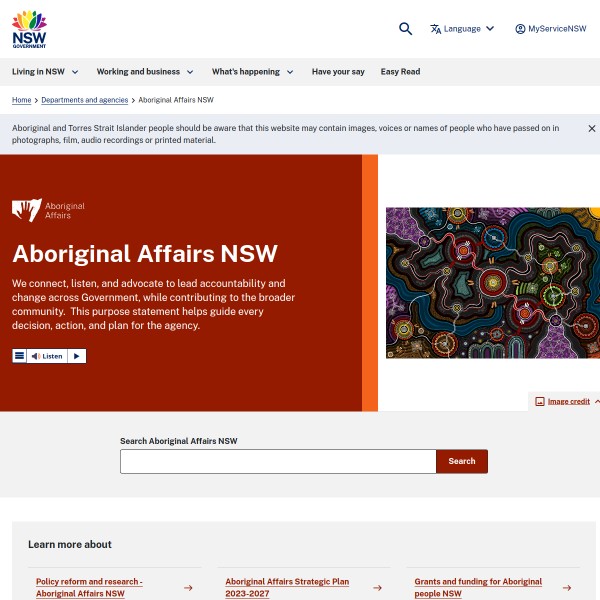Click the Aboriginal Affairs hand logo
This screenshot has width=600, height=600.
pyautogui.click(x=27, y=210)
